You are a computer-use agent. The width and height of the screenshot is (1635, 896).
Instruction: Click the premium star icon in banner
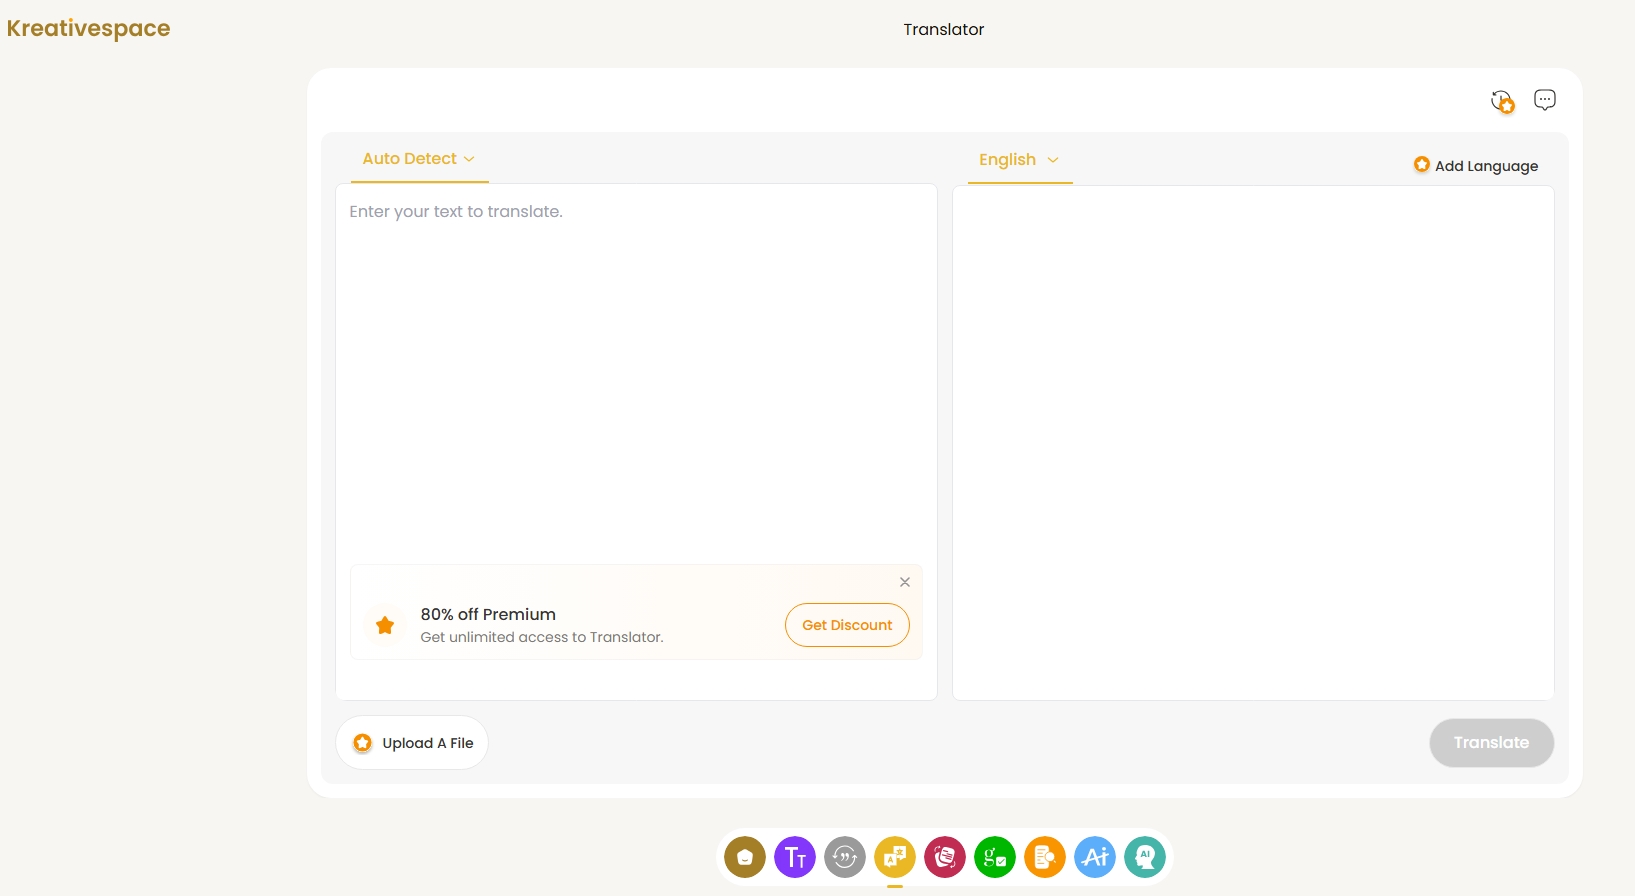pyautogui.click(x=385, y=626)
